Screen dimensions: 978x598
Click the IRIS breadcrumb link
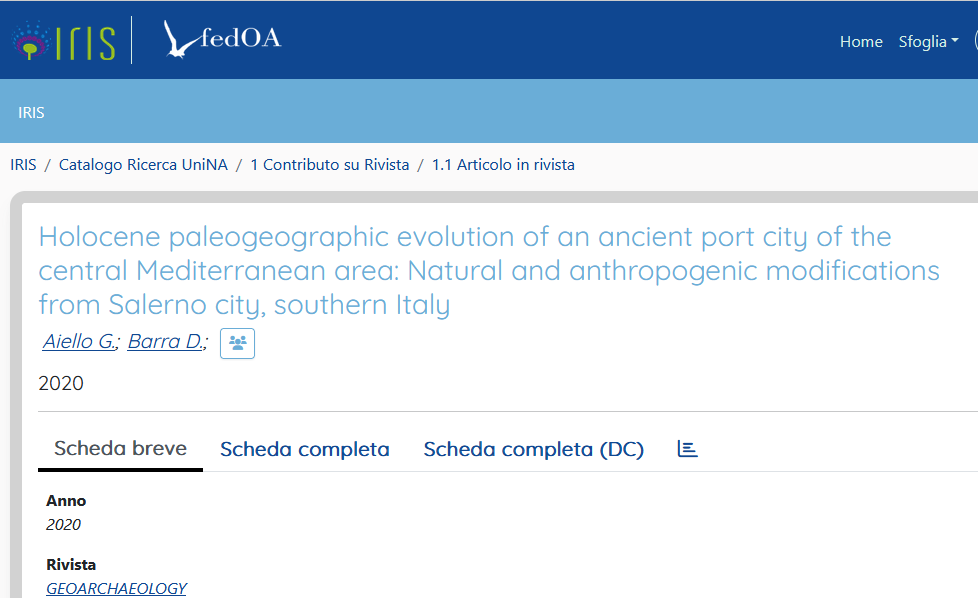[x=23, y=165]
